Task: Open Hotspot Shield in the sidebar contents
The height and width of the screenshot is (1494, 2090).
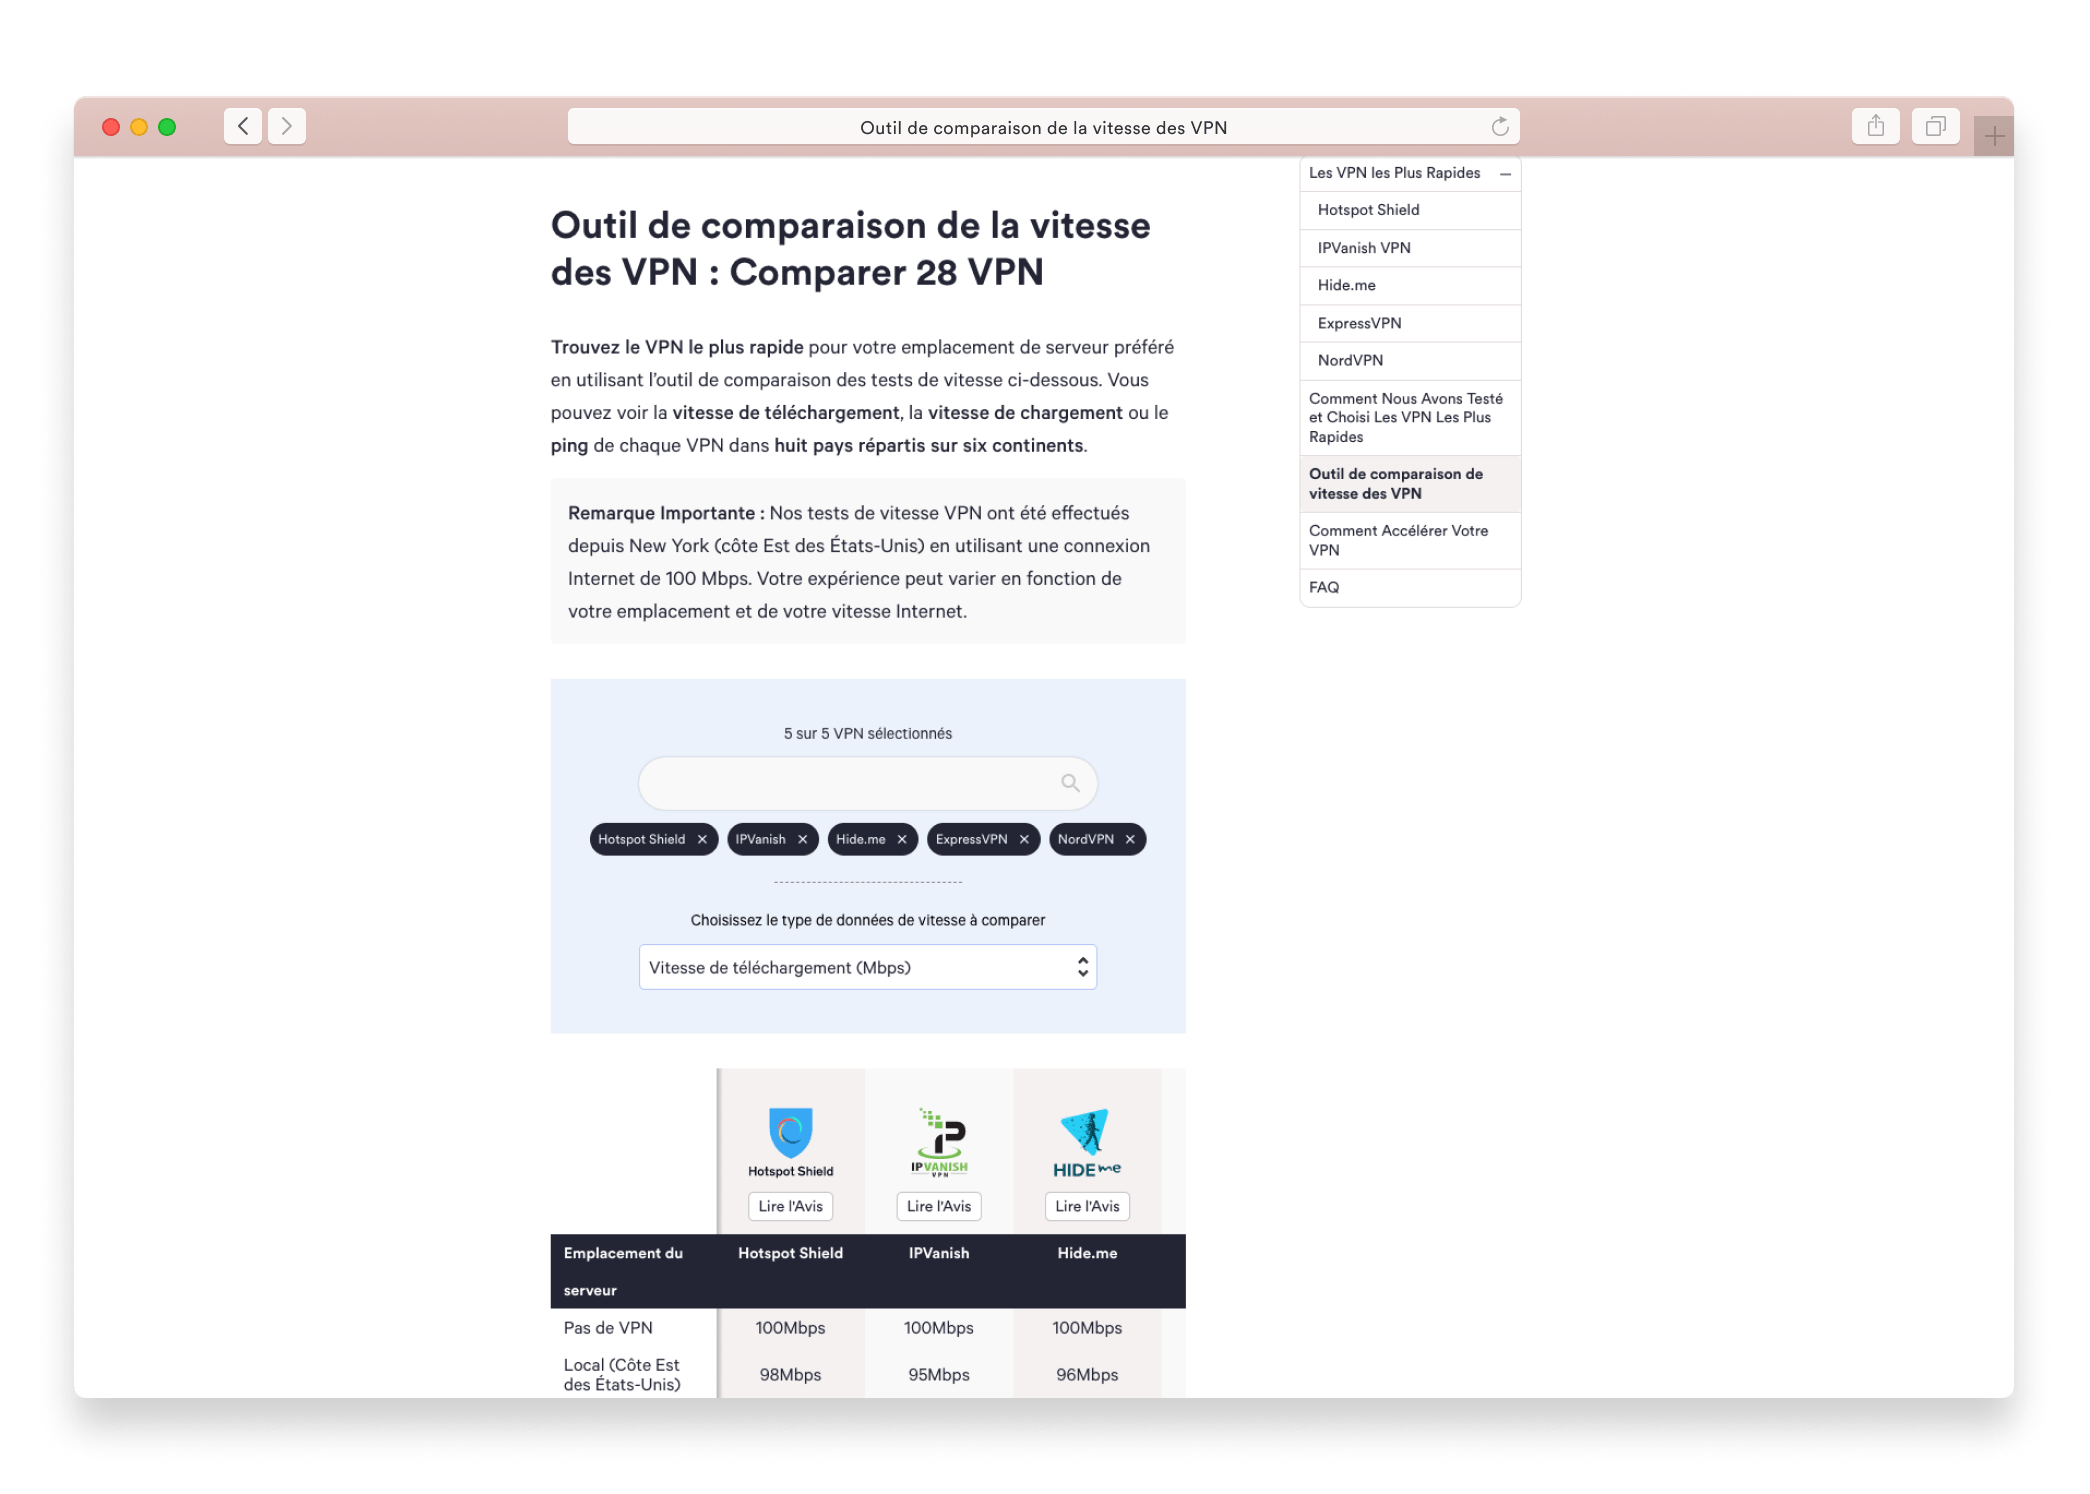Action: [x=1410, y=210]
